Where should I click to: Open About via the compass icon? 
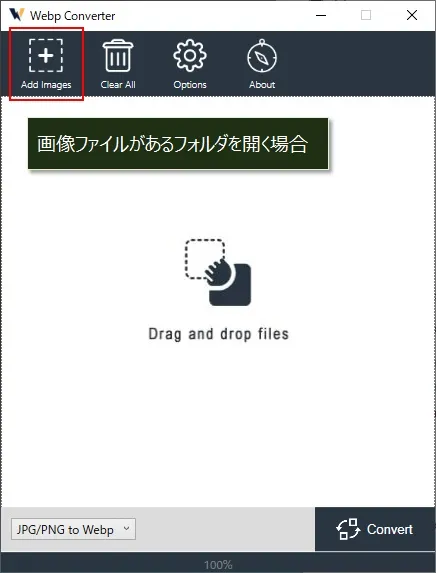(262, 56)
